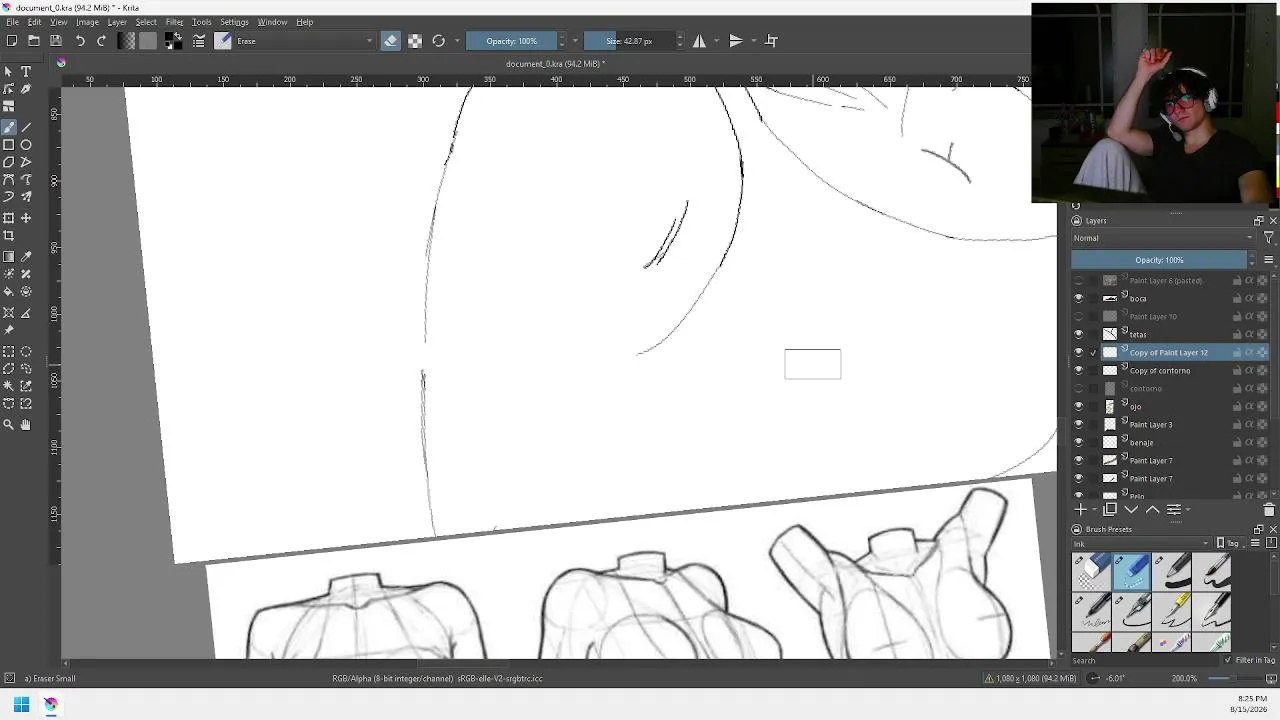The height and width of the screenshot is (720, 1280).
Task: Toggle vertical mirror mode
Action: click(x=736, y=41)
